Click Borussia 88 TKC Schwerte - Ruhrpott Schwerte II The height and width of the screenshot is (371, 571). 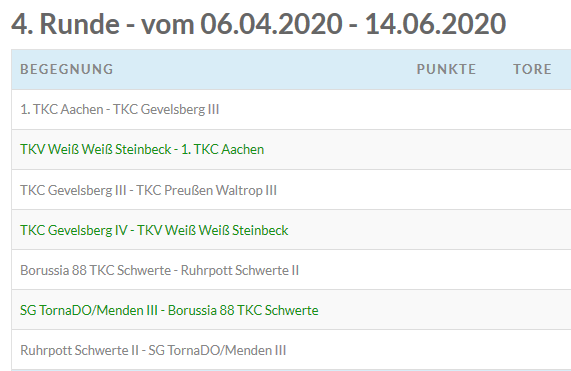(x=160, y=270)
